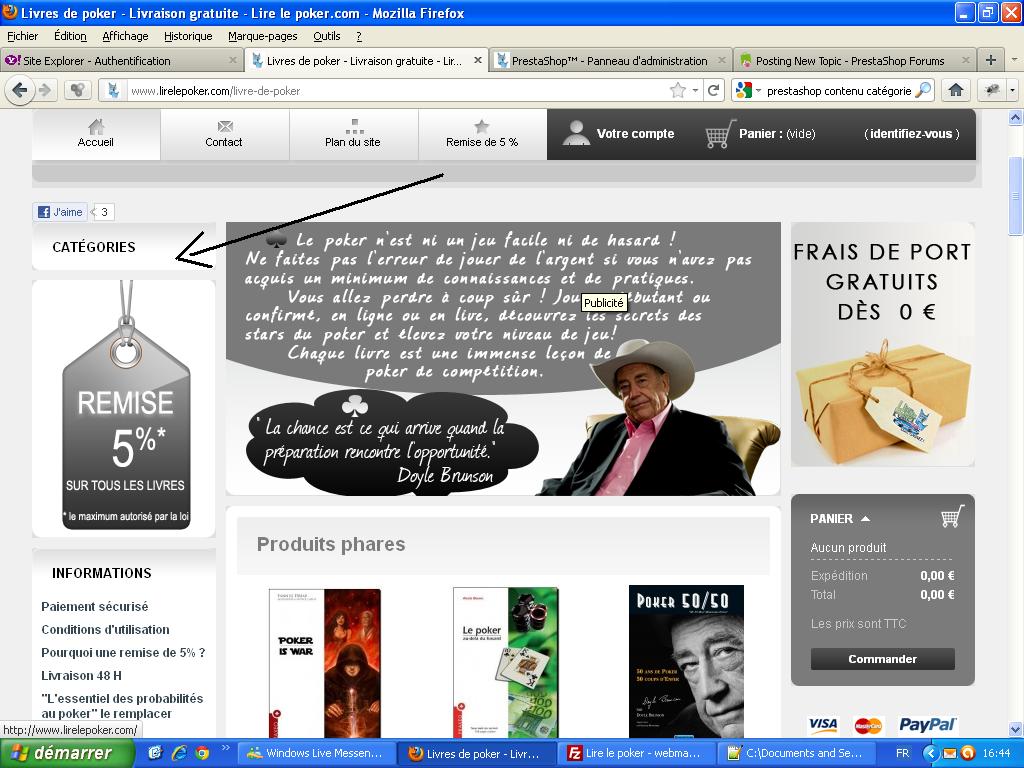Screen dimensions: 1024x768
Task: Open the Marque-pages menu
Action: coord(263,36)
